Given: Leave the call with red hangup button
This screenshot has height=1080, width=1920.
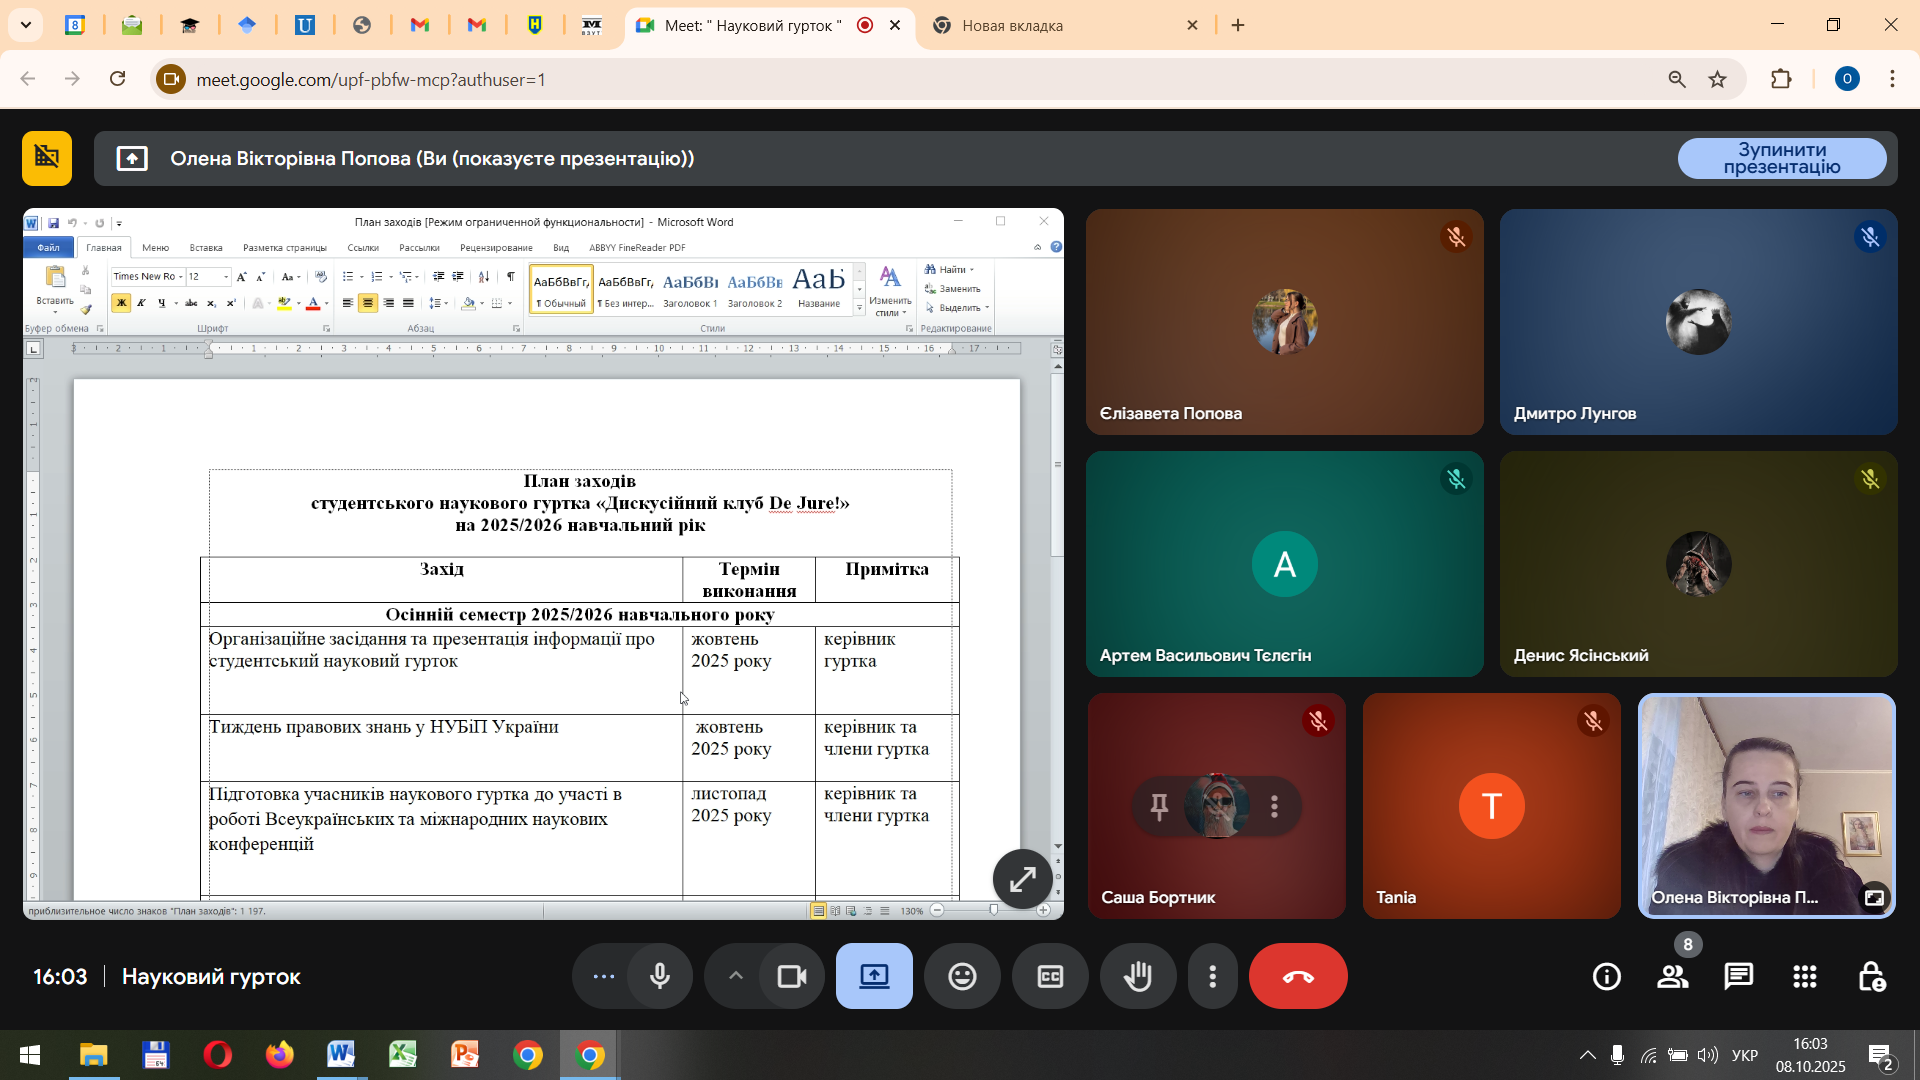Looking at the screenshot, I should 1298,977.
